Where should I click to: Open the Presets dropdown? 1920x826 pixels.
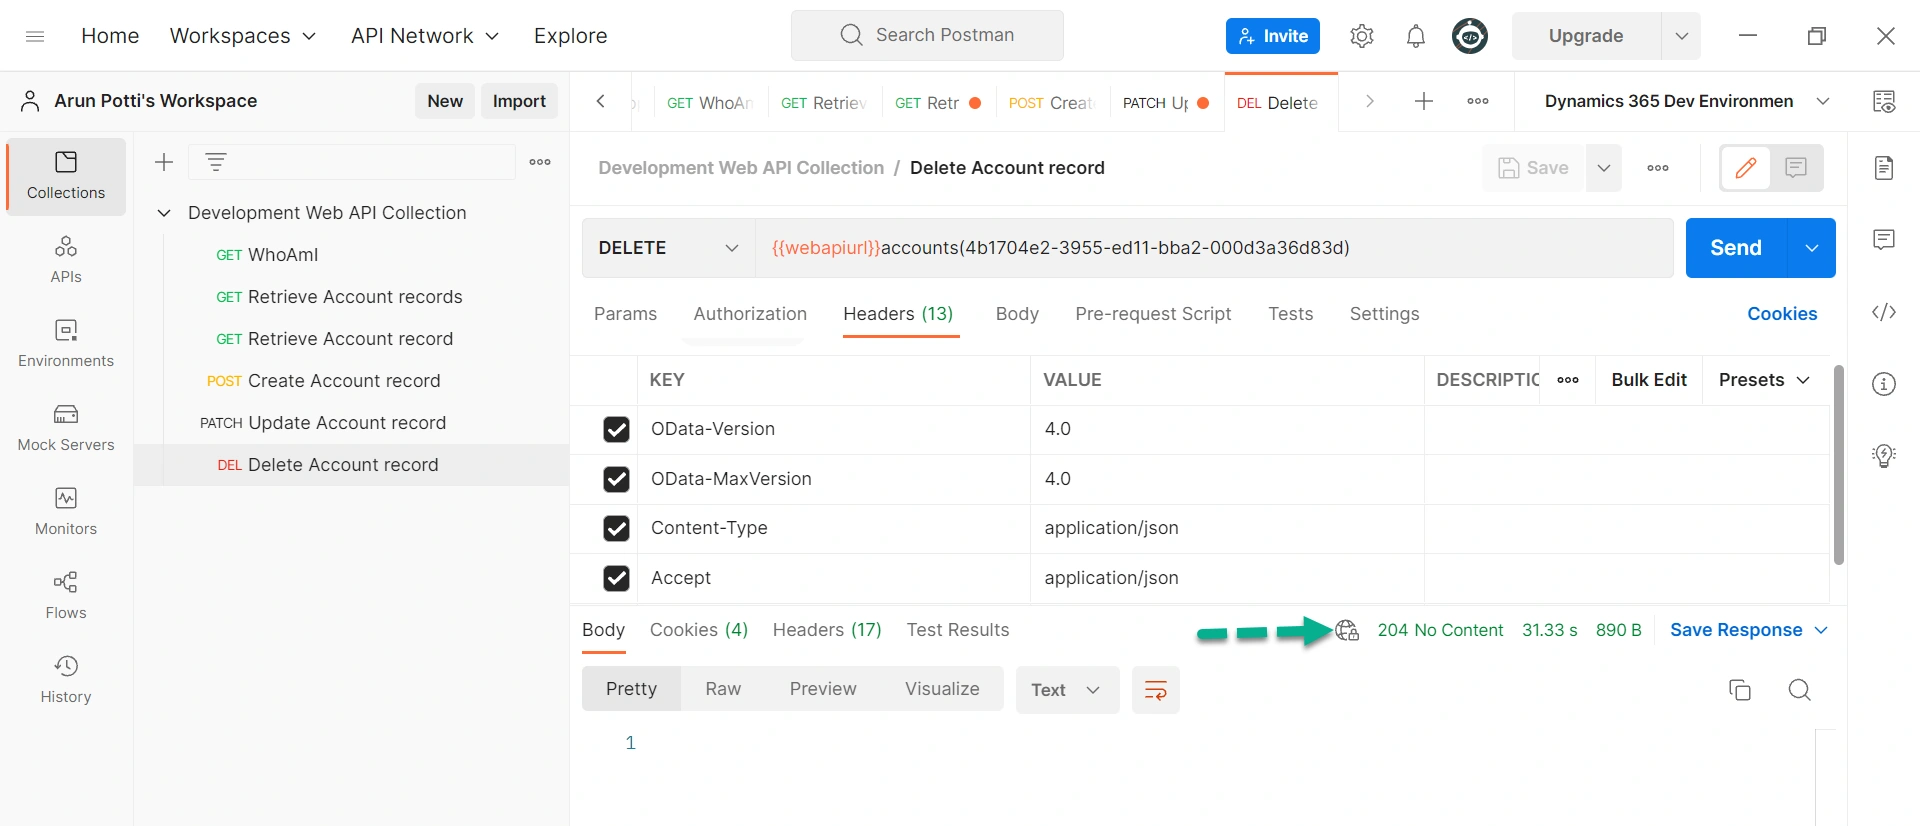[x=1764, y=380]
